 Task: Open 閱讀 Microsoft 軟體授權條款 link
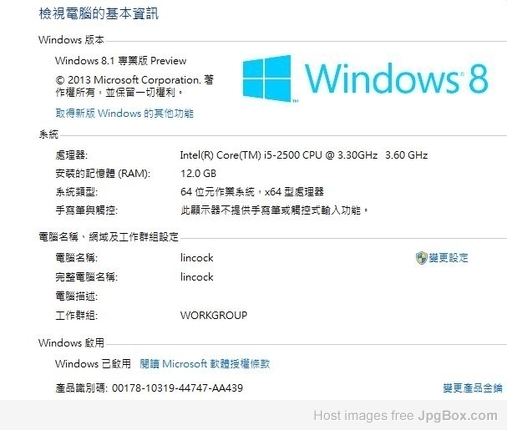(205, 364)
